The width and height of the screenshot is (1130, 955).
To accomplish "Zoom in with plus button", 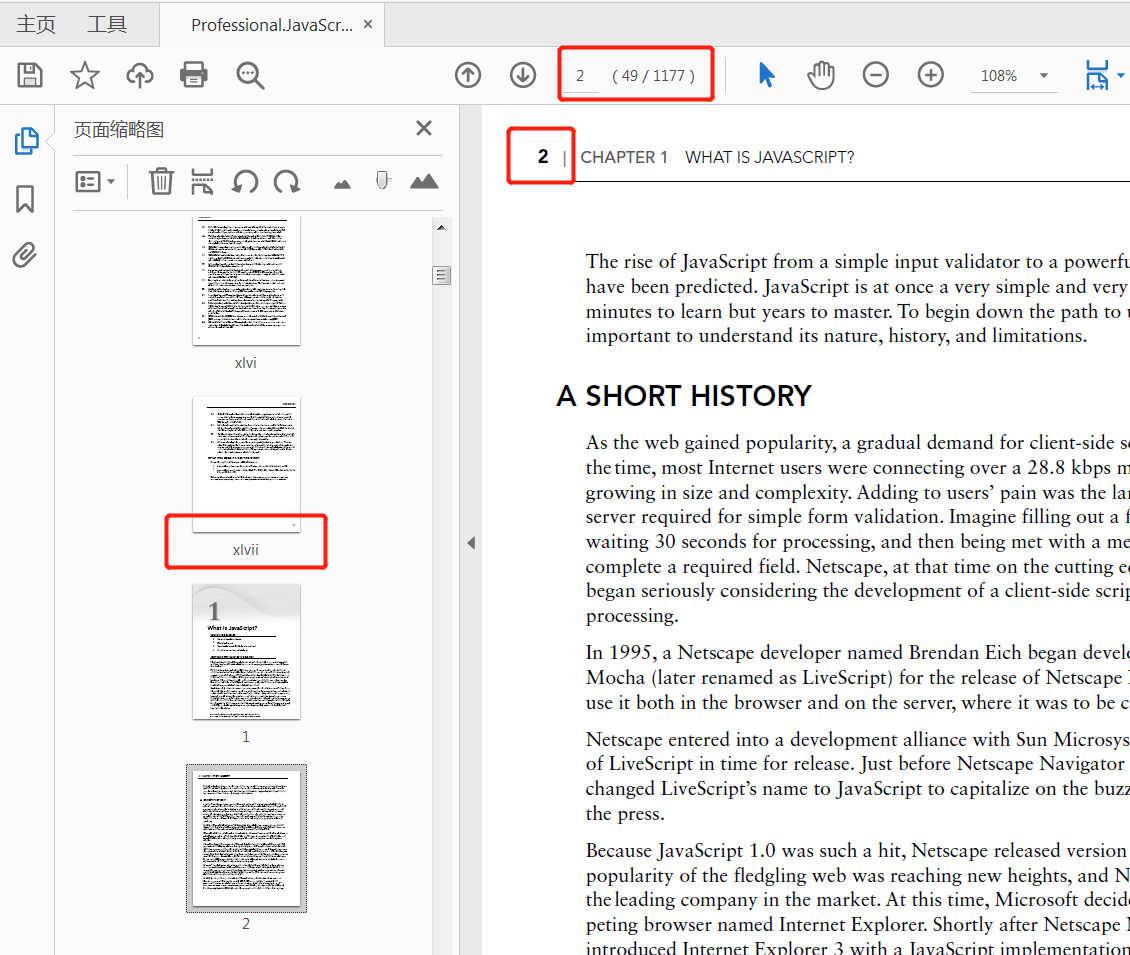I will [930, 75].
